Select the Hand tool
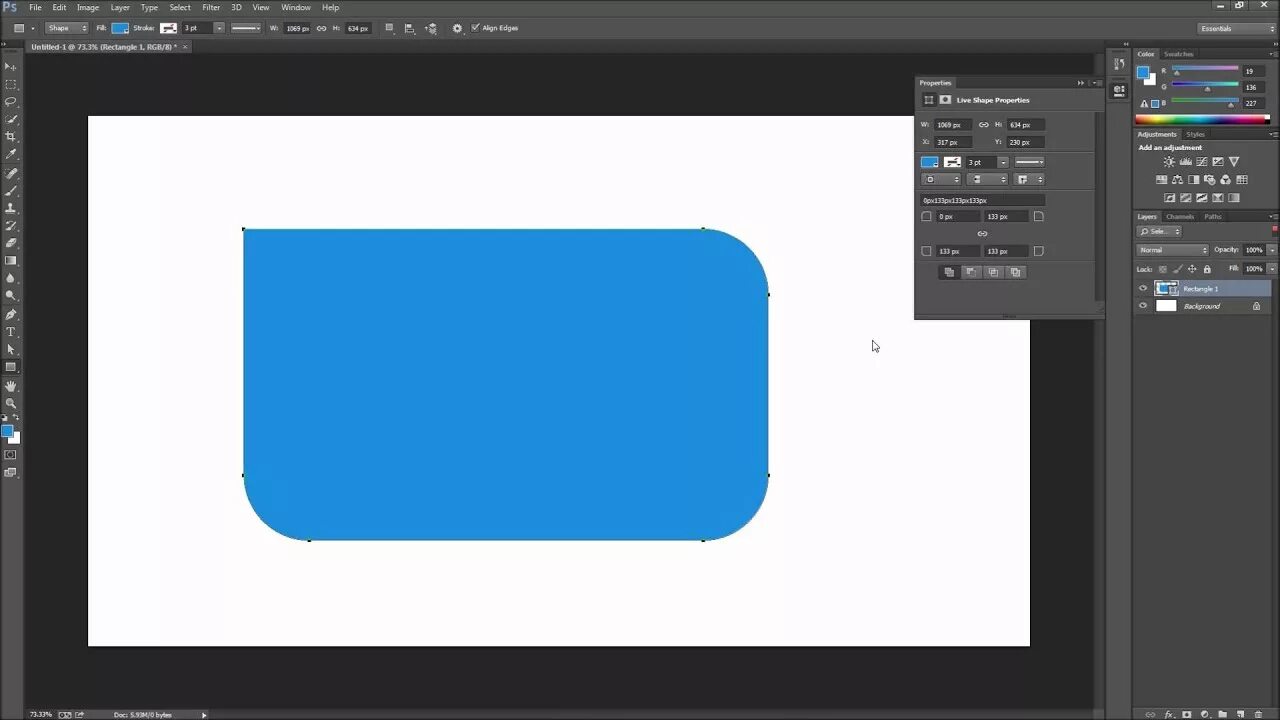The width and height of the screenshot is (1280, 720). (x=12, y=385)
